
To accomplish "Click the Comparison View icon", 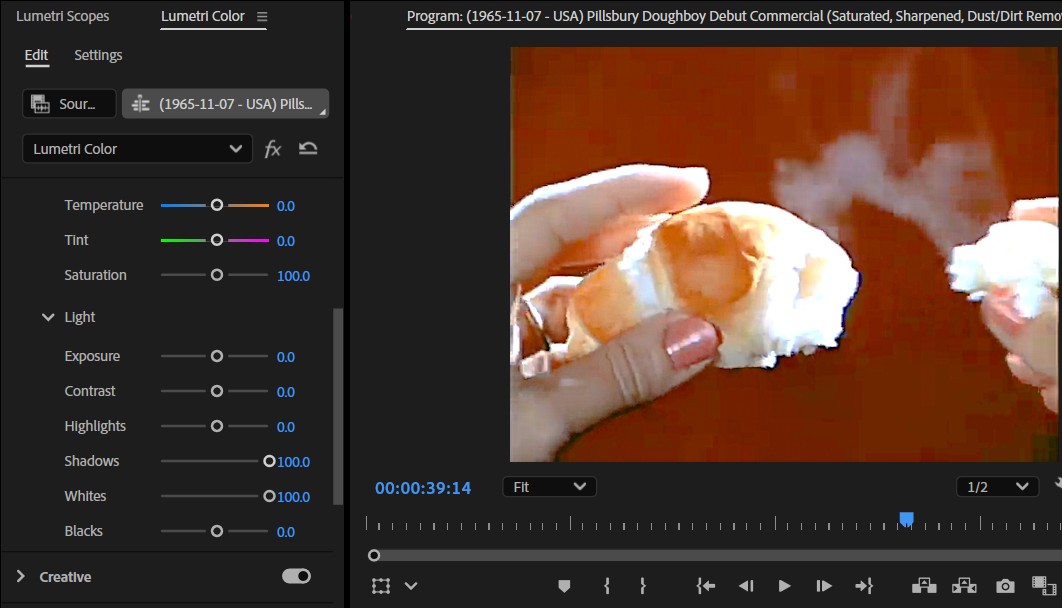I will point(1044,586).
